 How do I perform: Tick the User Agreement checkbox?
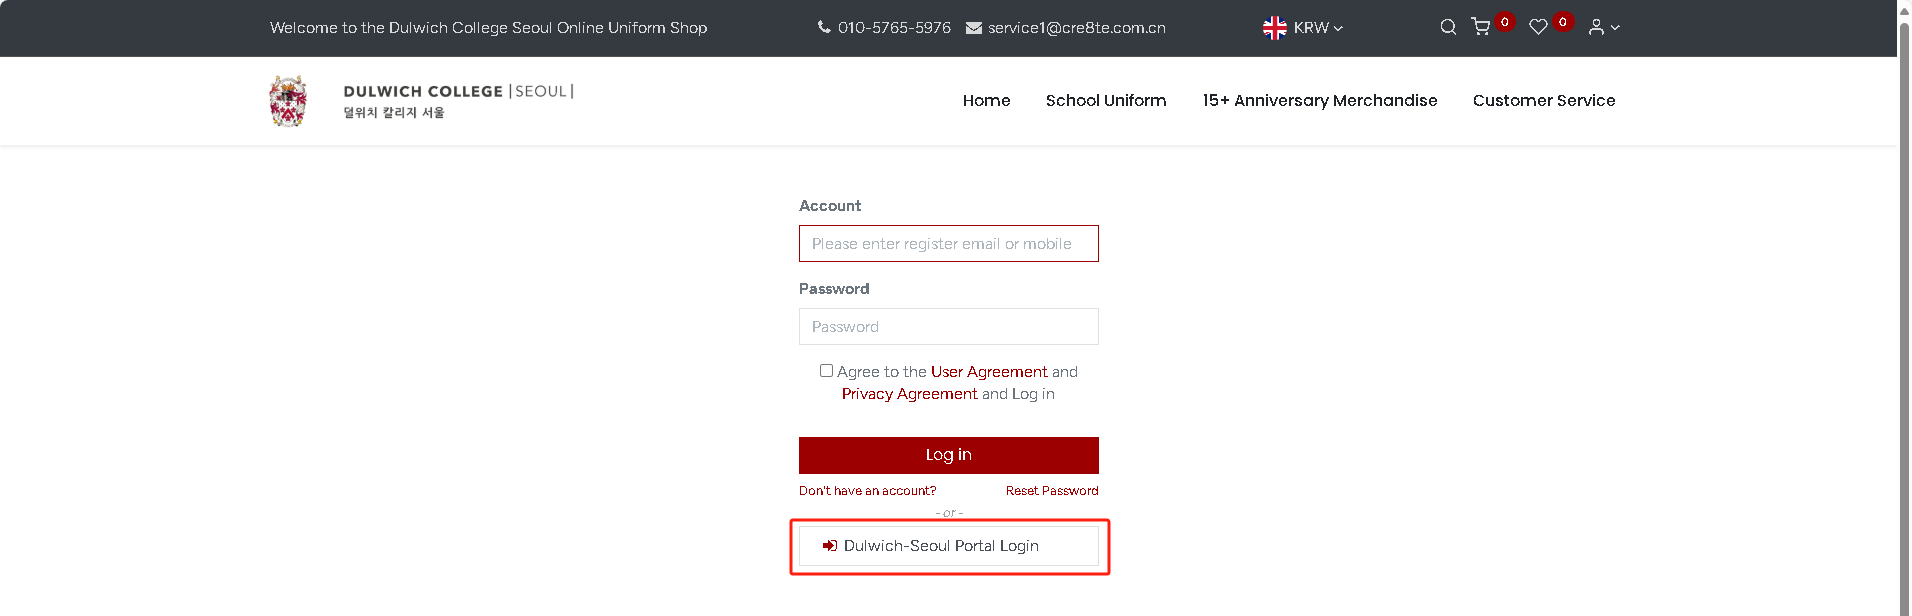[x=826, y=371]
